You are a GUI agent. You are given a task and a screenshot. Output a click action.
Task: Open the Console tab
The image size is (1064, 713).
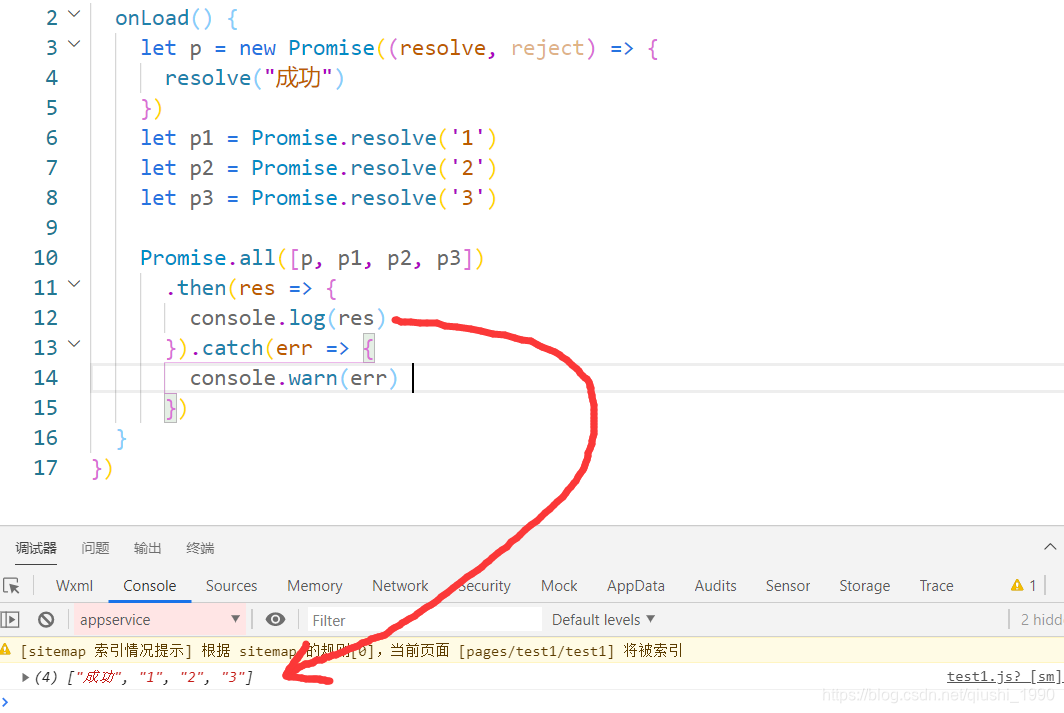pyautogui.click(x=149, y=585)
